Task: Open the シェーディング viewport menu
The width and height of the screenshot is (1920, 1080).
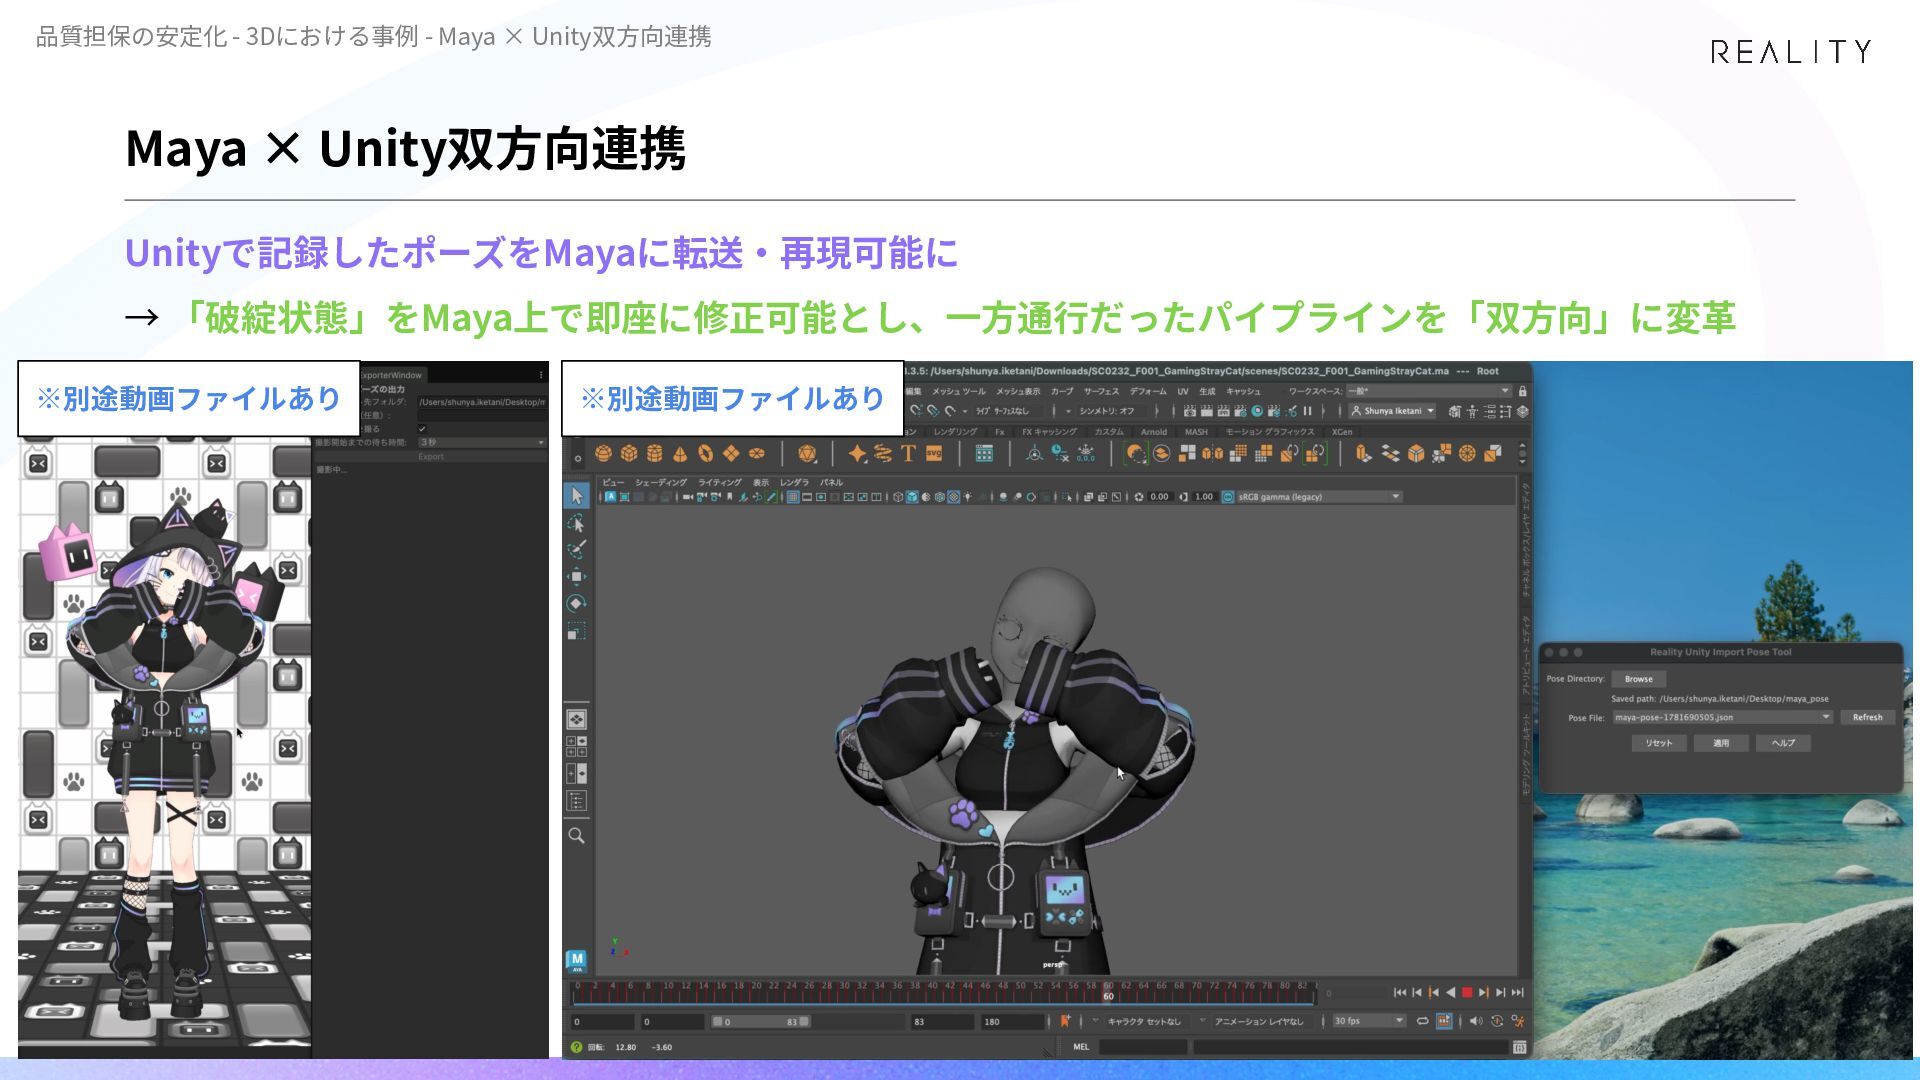Action: 661,482
